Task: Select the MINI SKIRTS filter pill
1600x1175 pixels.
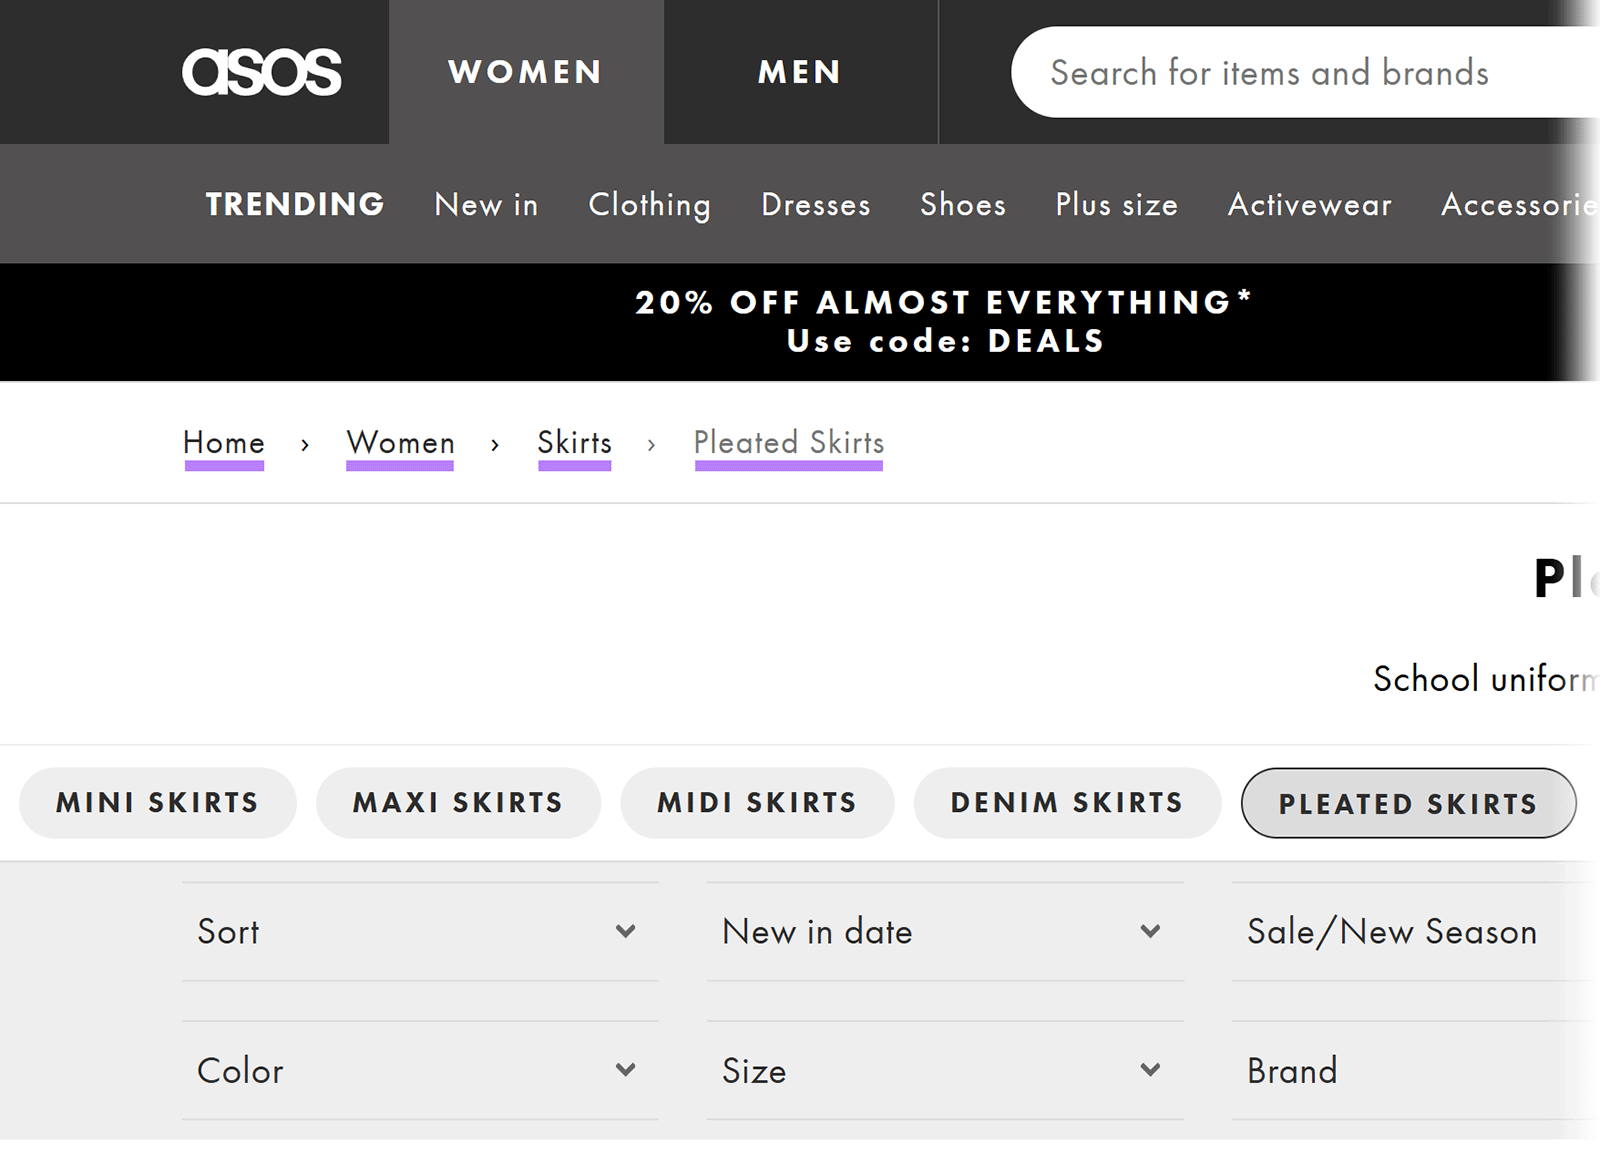Action: (x=157, y=802)
